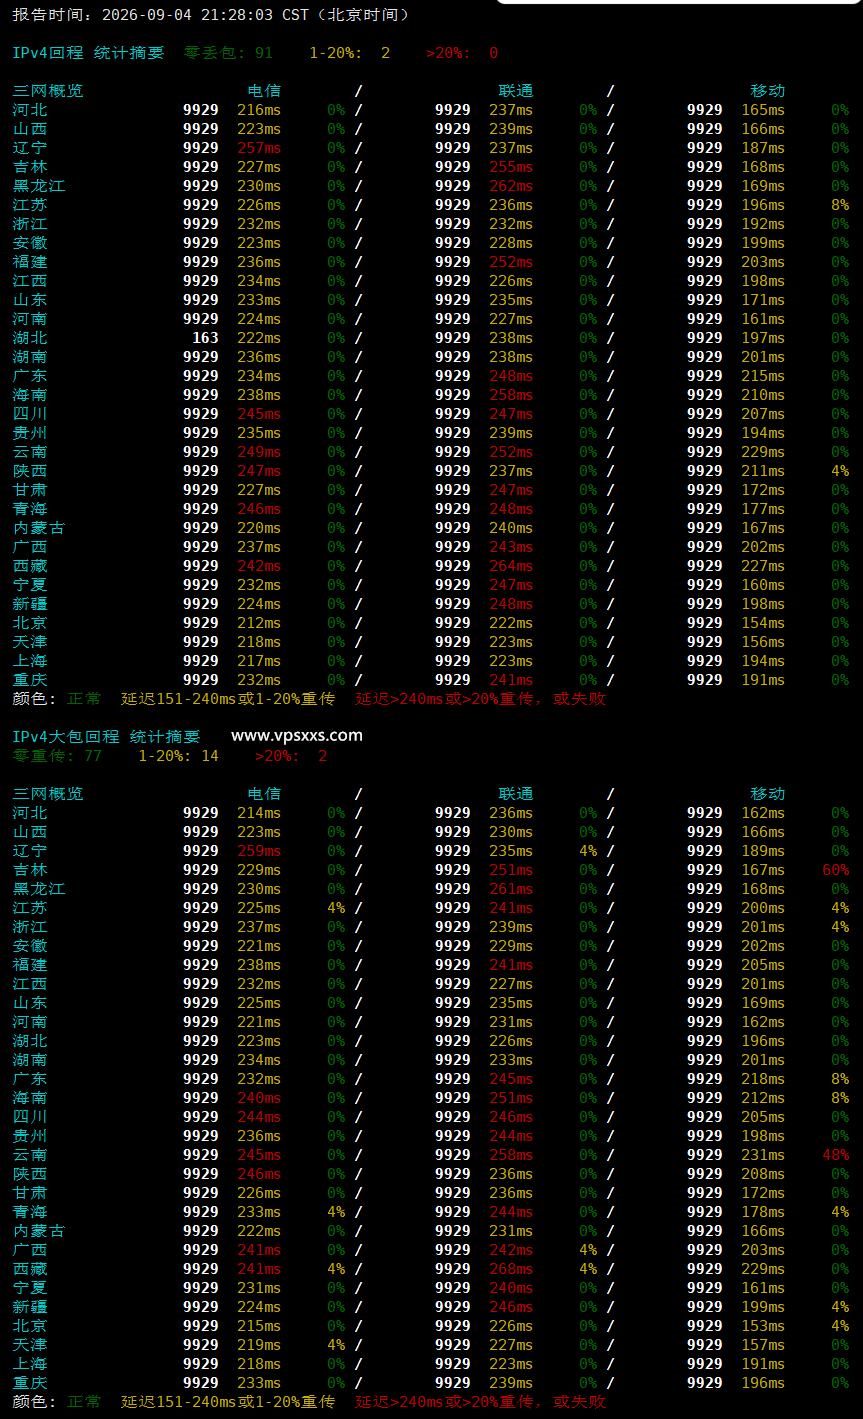Click the 1-20%: 2 summary value

(350, 53)
